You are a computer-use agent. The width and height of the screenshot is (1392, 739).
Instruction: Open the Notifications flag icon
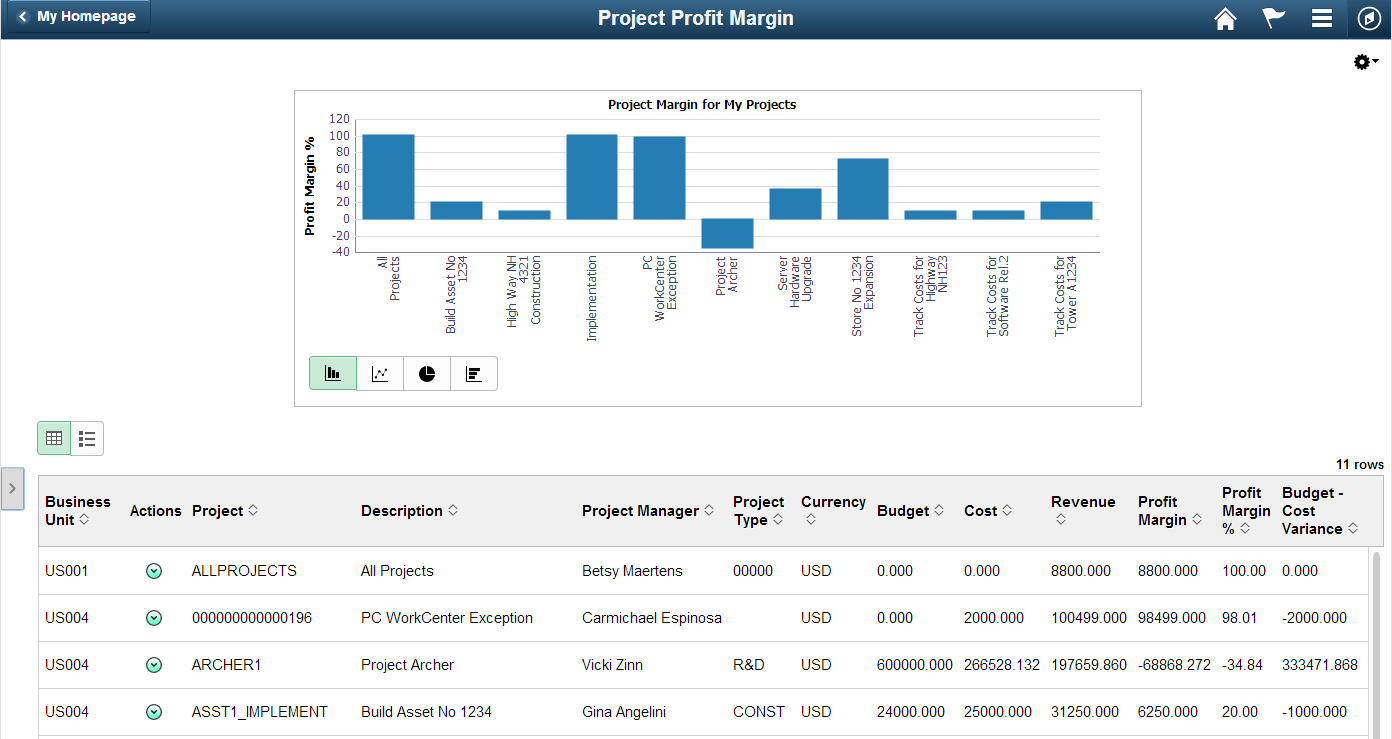click(x=1273, y=18)
